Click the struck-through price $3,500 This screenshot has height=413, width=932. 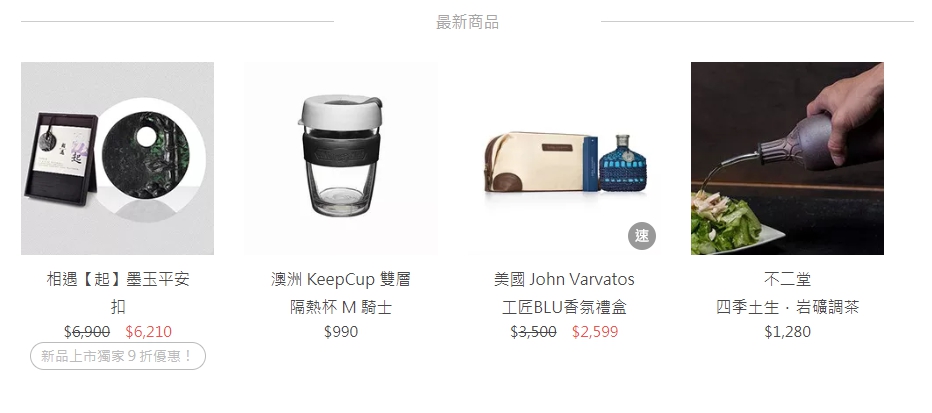(x=533, y=332)
